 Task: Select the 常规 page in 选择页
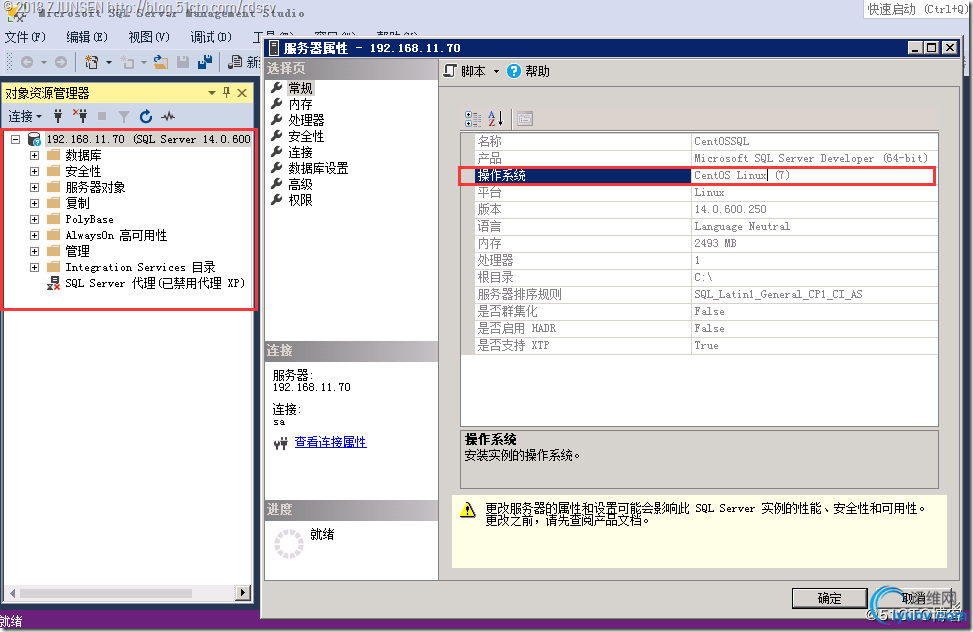coord(300,88)
